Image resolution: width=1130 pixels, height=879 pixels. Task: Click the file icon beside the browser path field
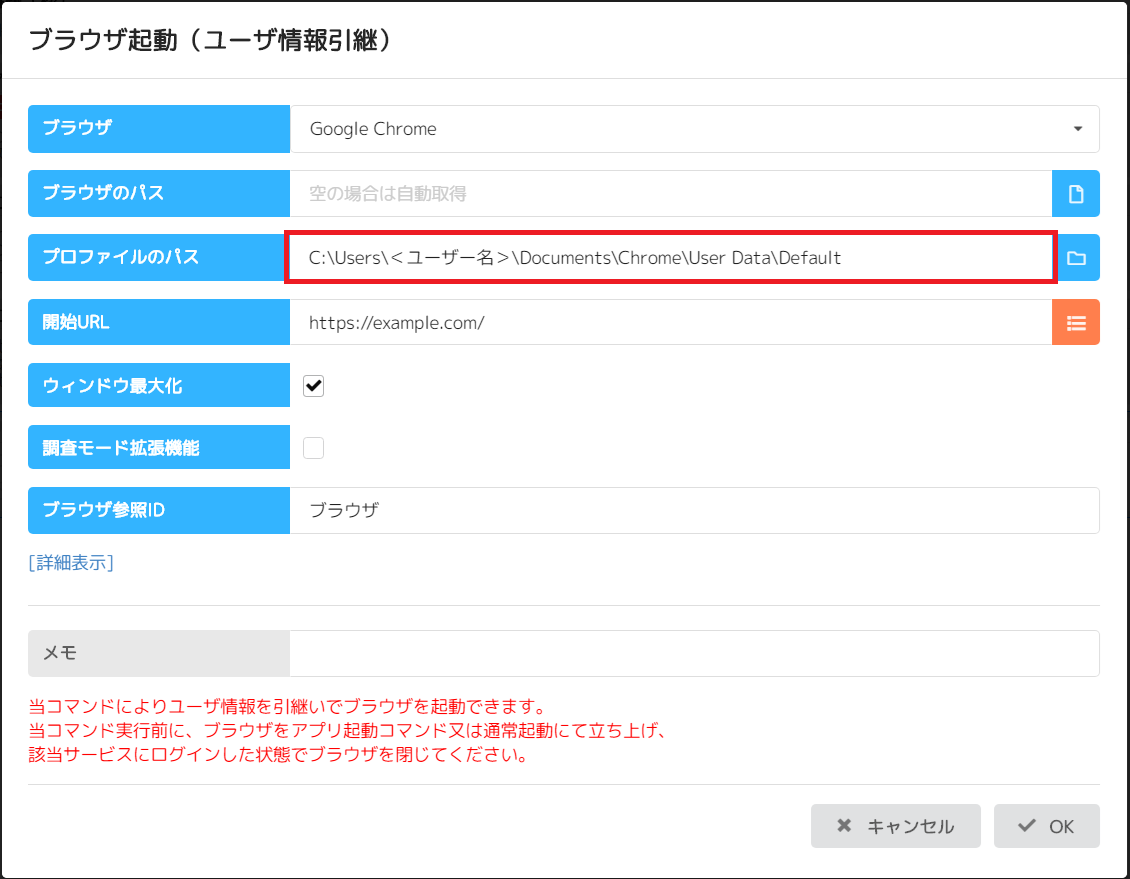click(1076, 194)
